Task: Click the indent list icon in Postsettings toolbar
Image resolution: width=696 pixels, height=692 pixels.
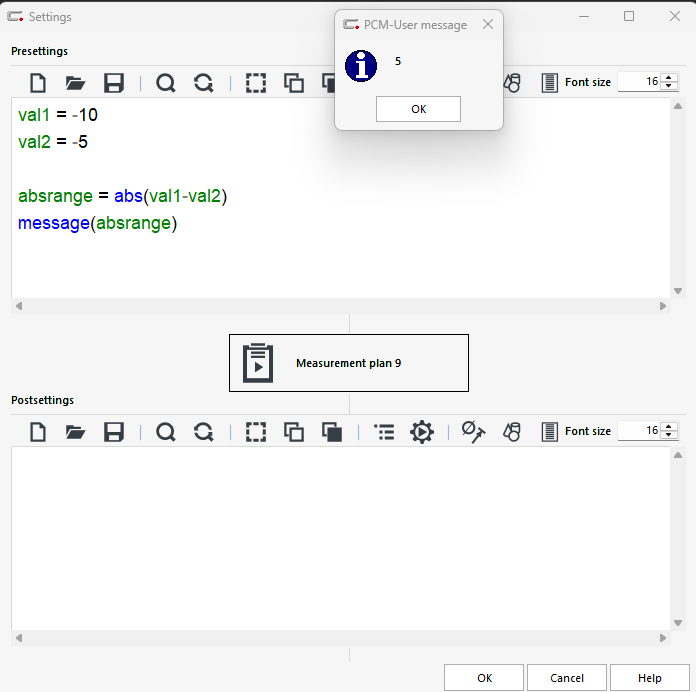Action: (384, 432)
